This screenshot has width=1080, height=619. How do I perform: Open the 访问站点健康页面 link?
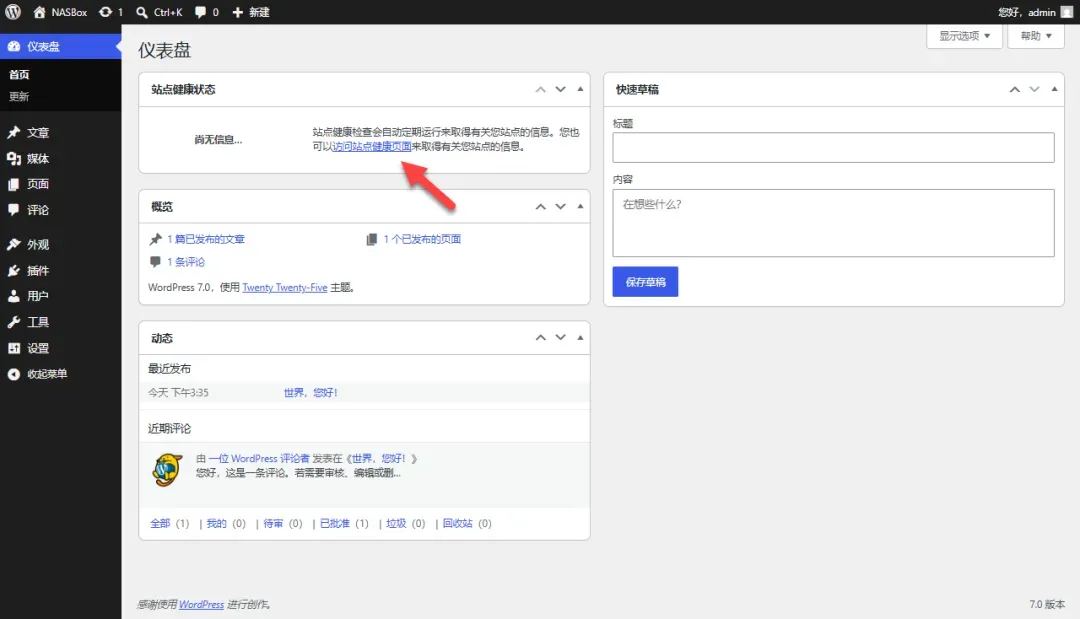coord(372,146)
